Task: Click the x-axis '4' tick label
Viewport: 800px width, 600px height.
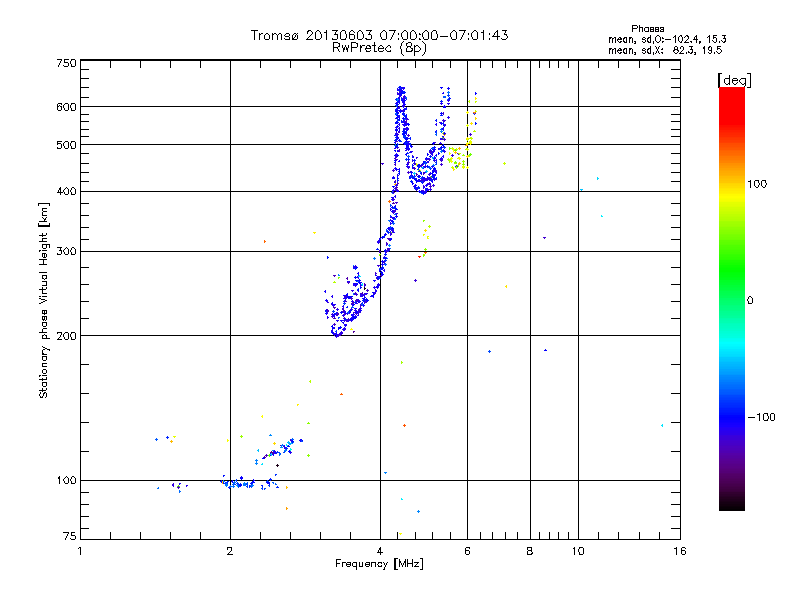Action: pyautogui.click(x=380, y=551)
